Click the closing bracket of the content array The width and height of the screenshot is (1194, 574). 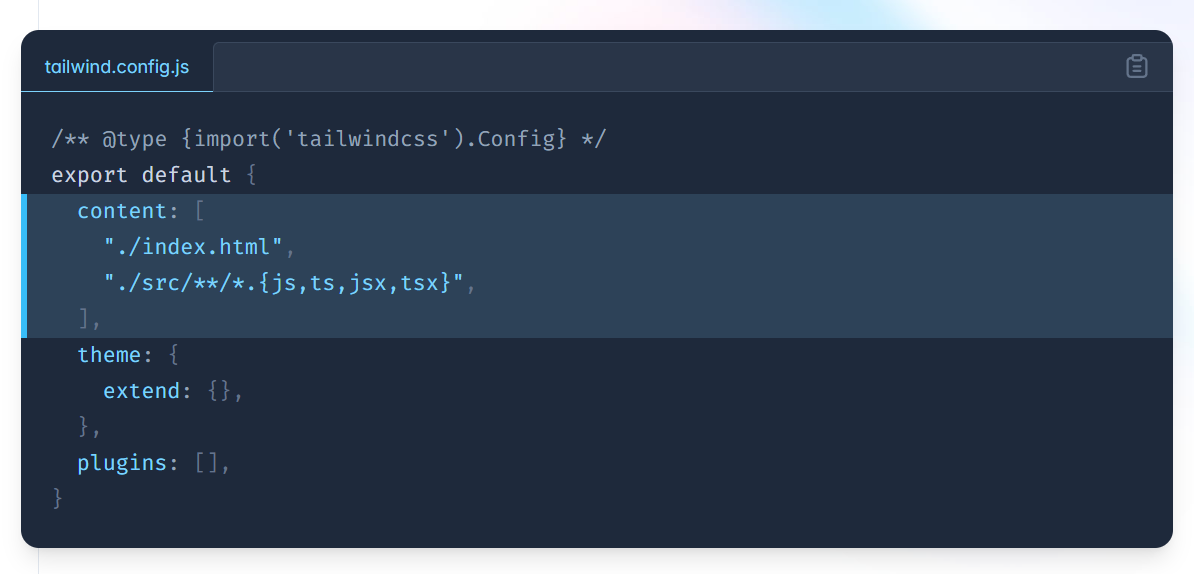tap(84, 319)
